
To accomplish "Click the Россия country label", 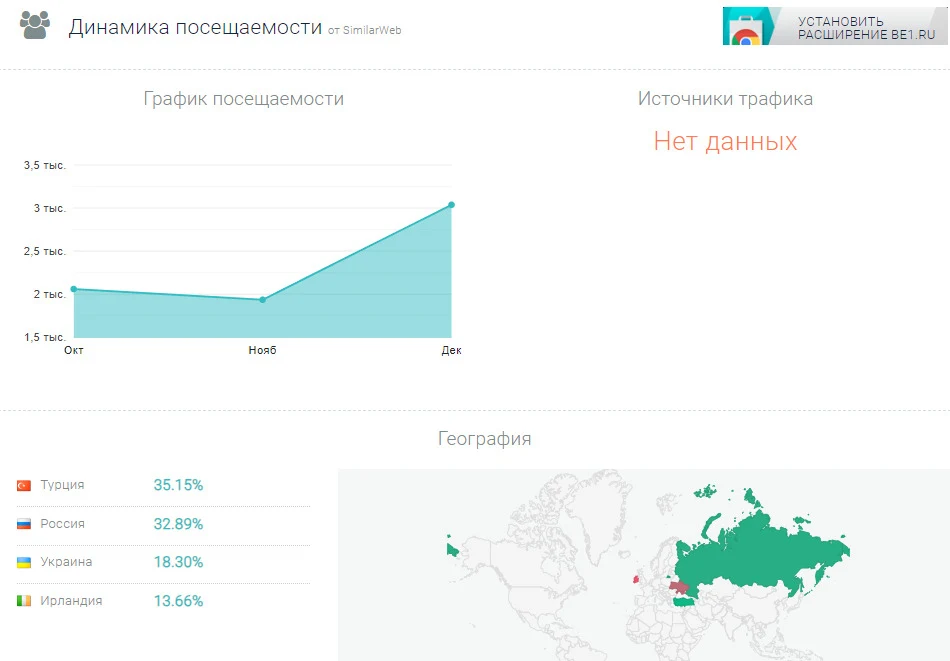I will [x=62, y=524].
